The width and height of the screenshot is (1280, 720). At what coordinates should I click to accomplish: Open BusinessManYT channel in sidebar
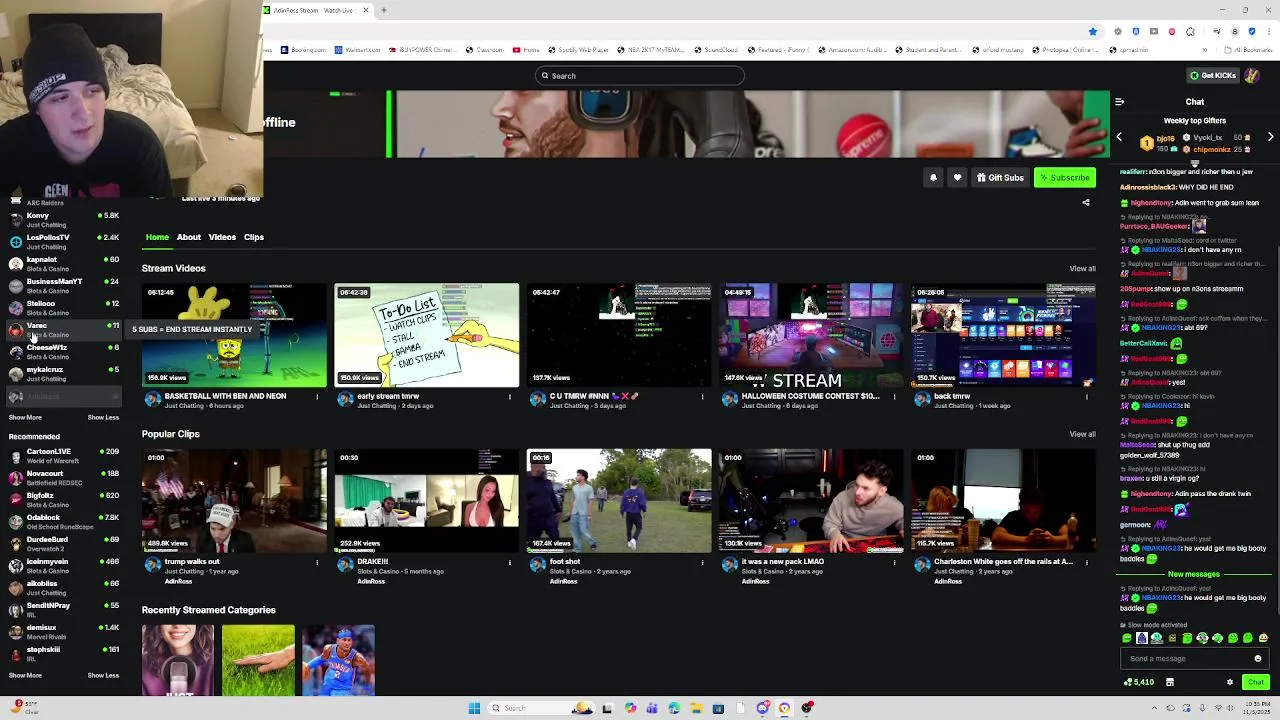62,286
